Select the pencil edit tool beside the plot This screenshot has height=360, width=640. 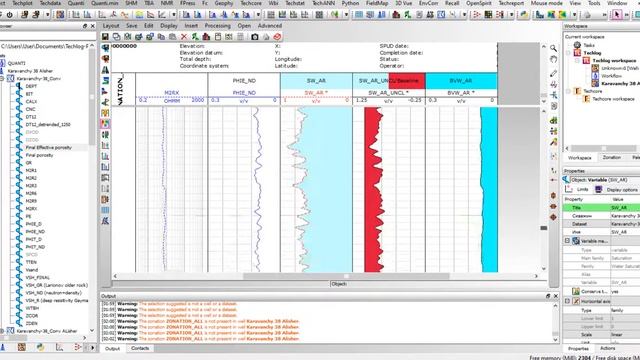point(553,73)
